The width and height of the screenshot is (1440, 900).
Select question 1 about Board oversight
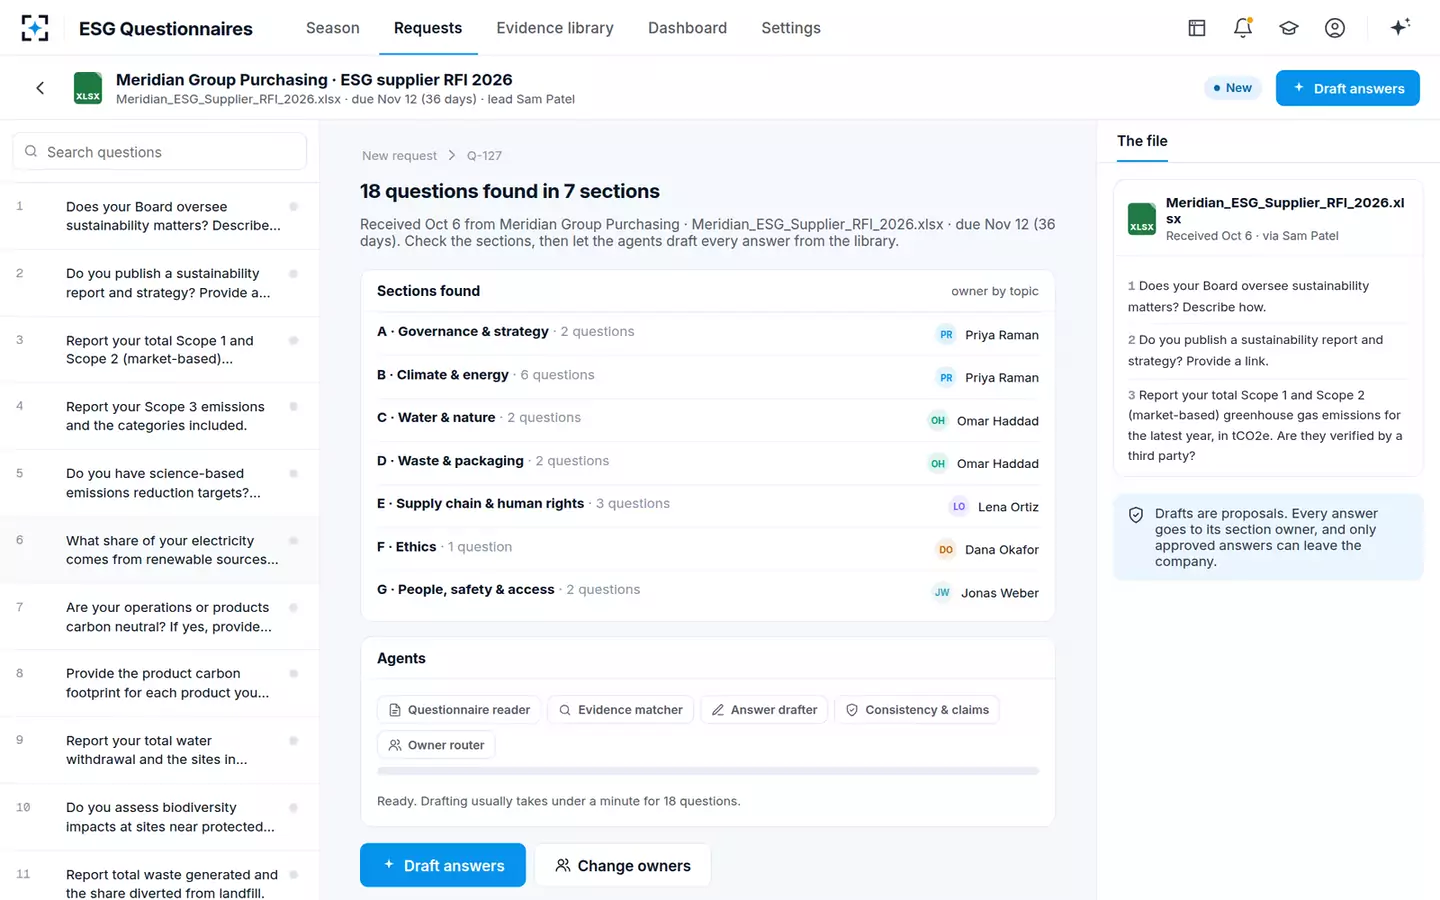click(x=160, y=216)
